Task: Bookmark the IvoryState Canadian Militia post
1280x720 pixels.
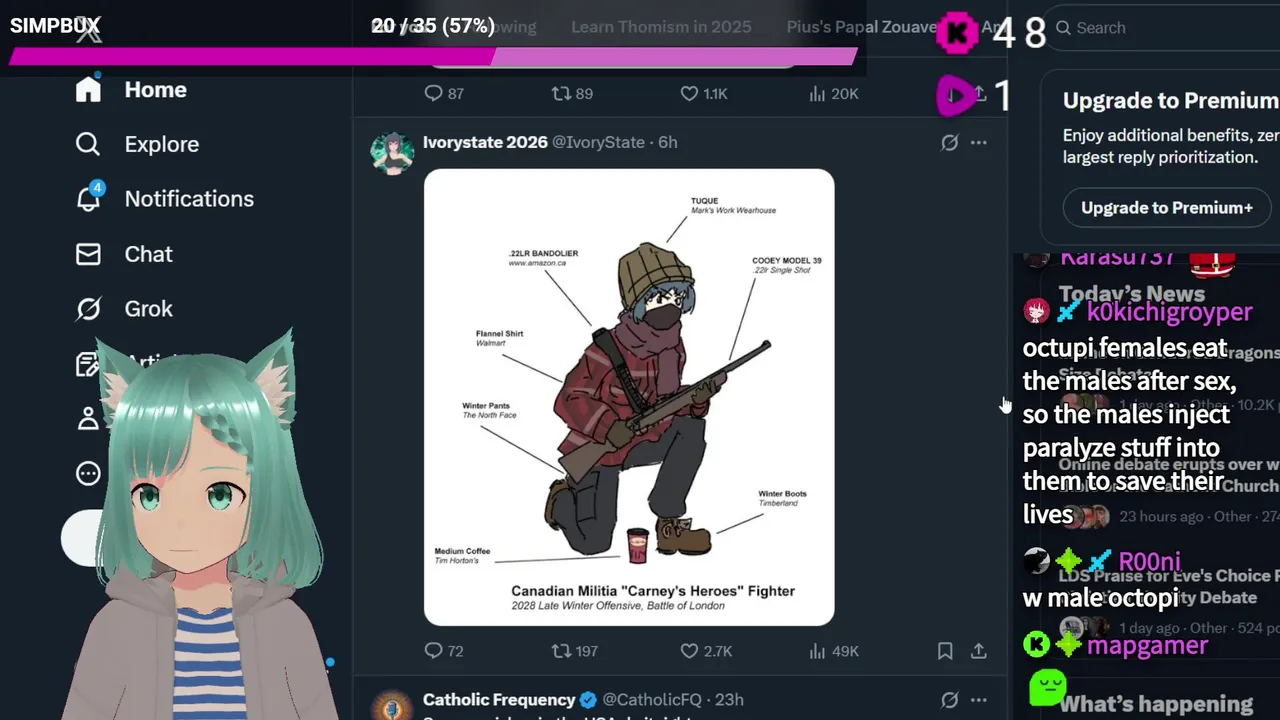Action: 945,651
